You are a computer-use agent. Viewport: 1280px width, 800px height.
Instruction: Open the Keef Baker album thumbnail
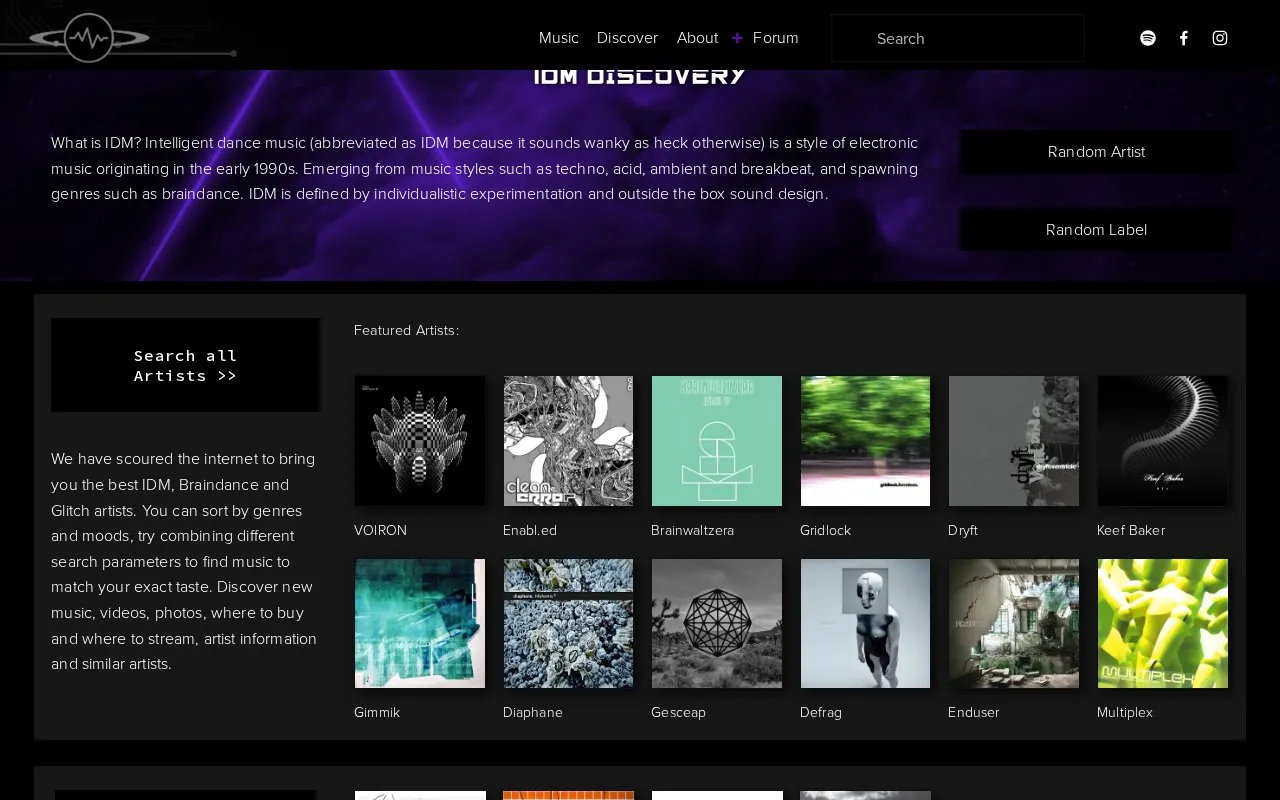point(1162,441)
